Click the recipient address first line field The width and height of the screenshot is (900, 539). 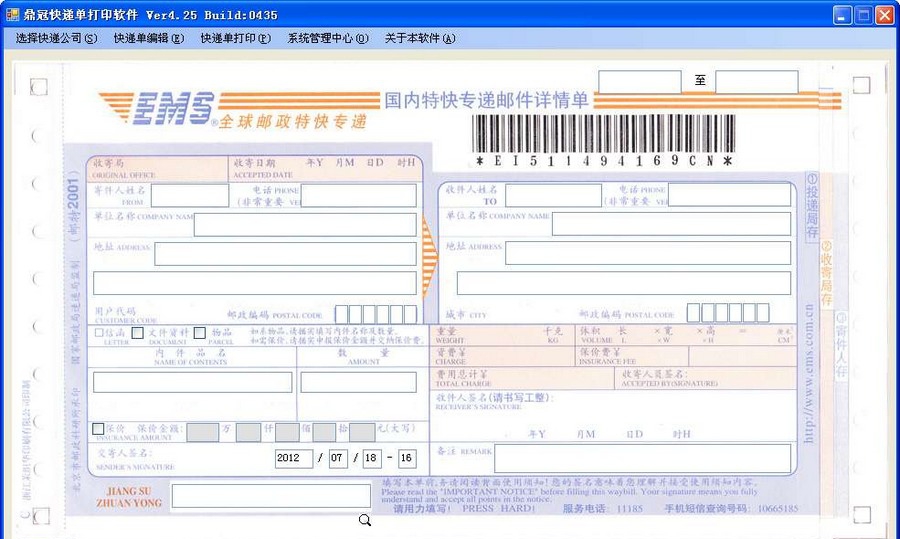[648, 254]
